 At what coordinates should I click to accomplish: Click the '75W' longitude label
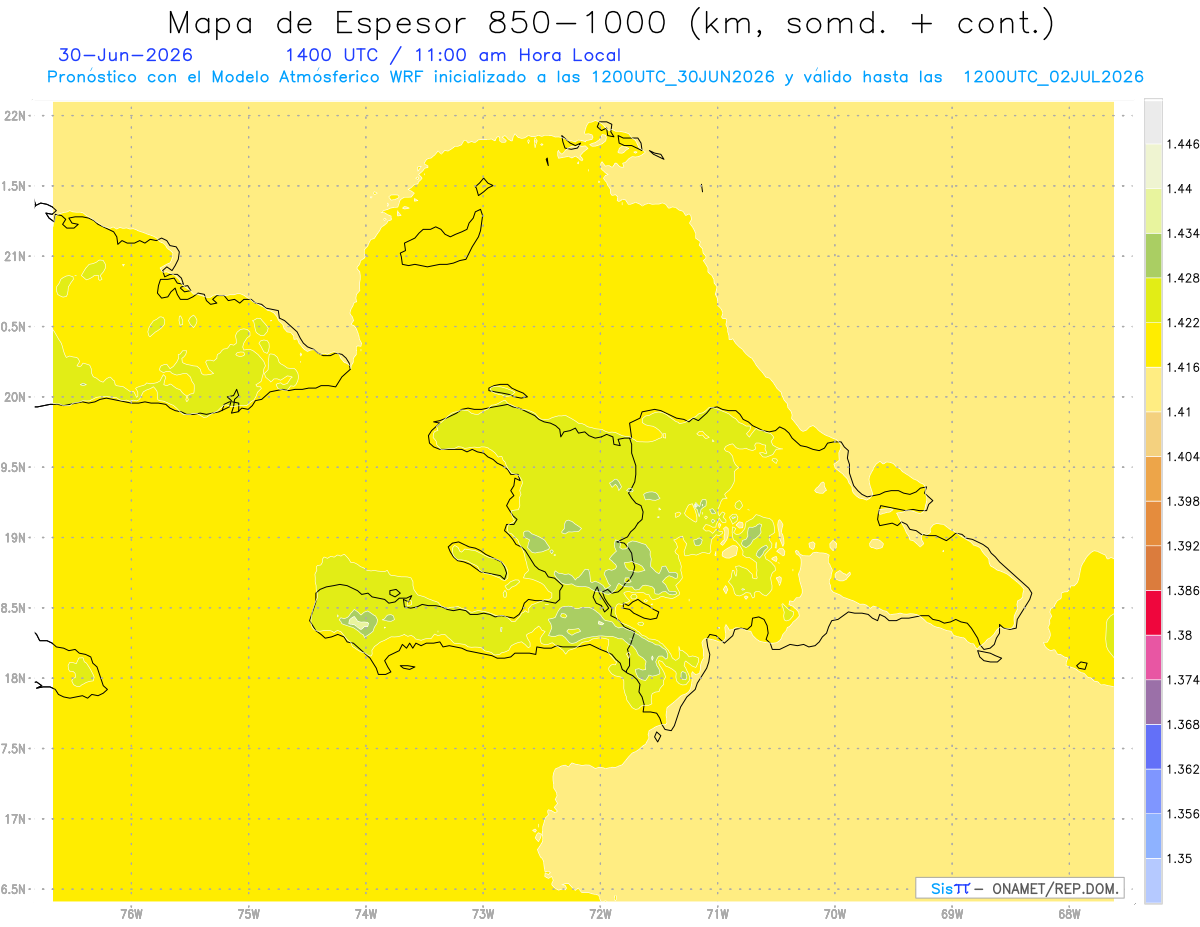248,914
